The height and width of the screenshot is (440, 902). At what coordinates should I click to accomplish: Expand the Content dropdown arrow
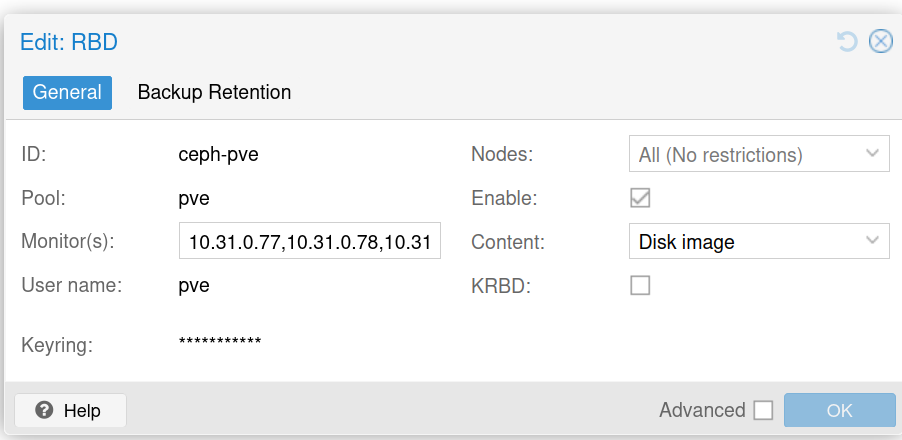(872, 241)
